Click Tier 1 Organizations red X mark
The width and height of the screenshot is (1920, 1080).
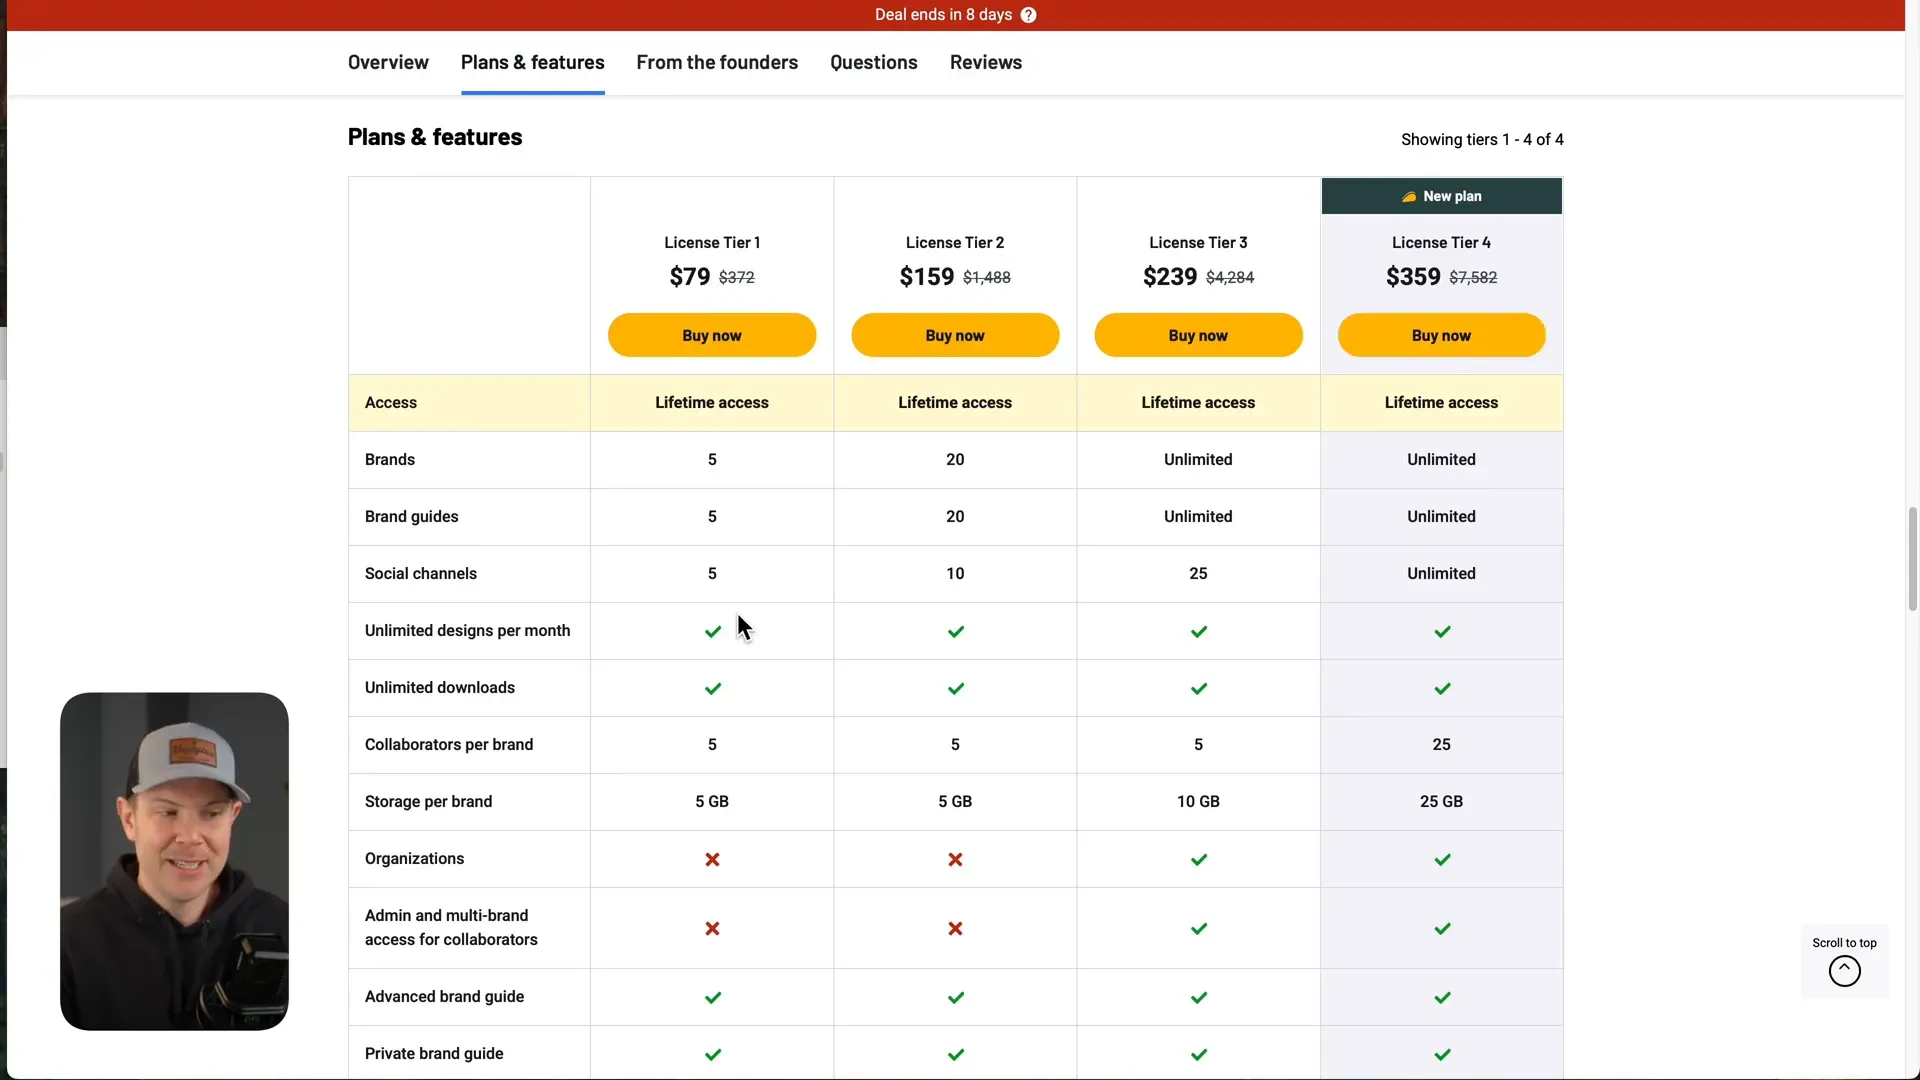pyautogui.click(x=712, y=860)
